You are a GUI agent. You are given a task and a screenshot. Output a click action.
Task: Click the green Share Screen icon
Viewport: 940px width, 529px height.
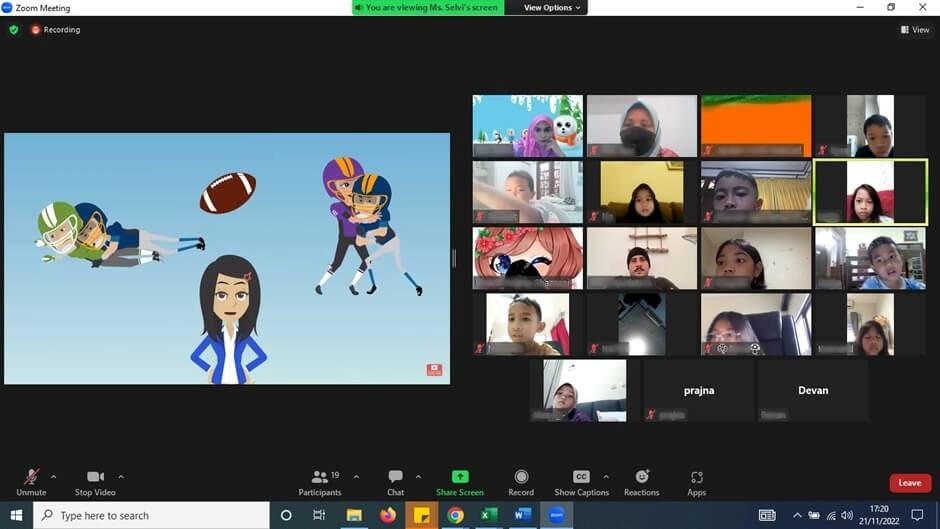pyautogui.click(x=460, y=477)
